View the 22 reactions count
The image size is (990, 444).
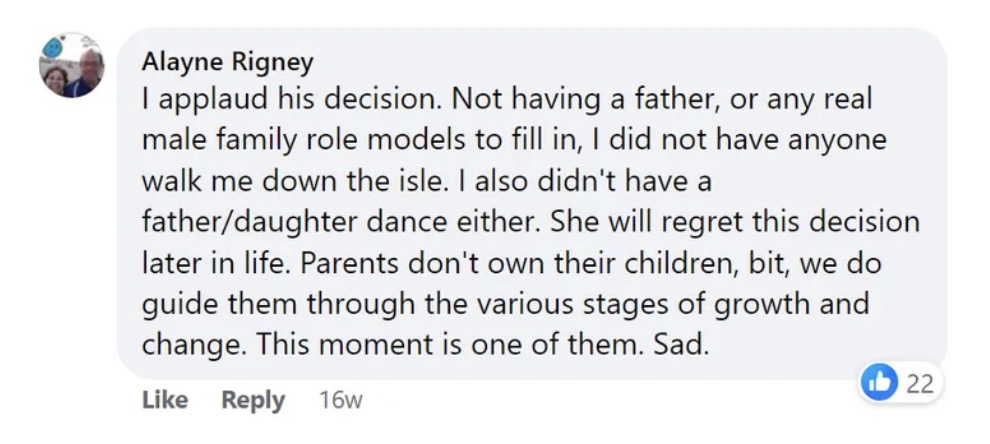pyautogui.click(x=919, y=383)
